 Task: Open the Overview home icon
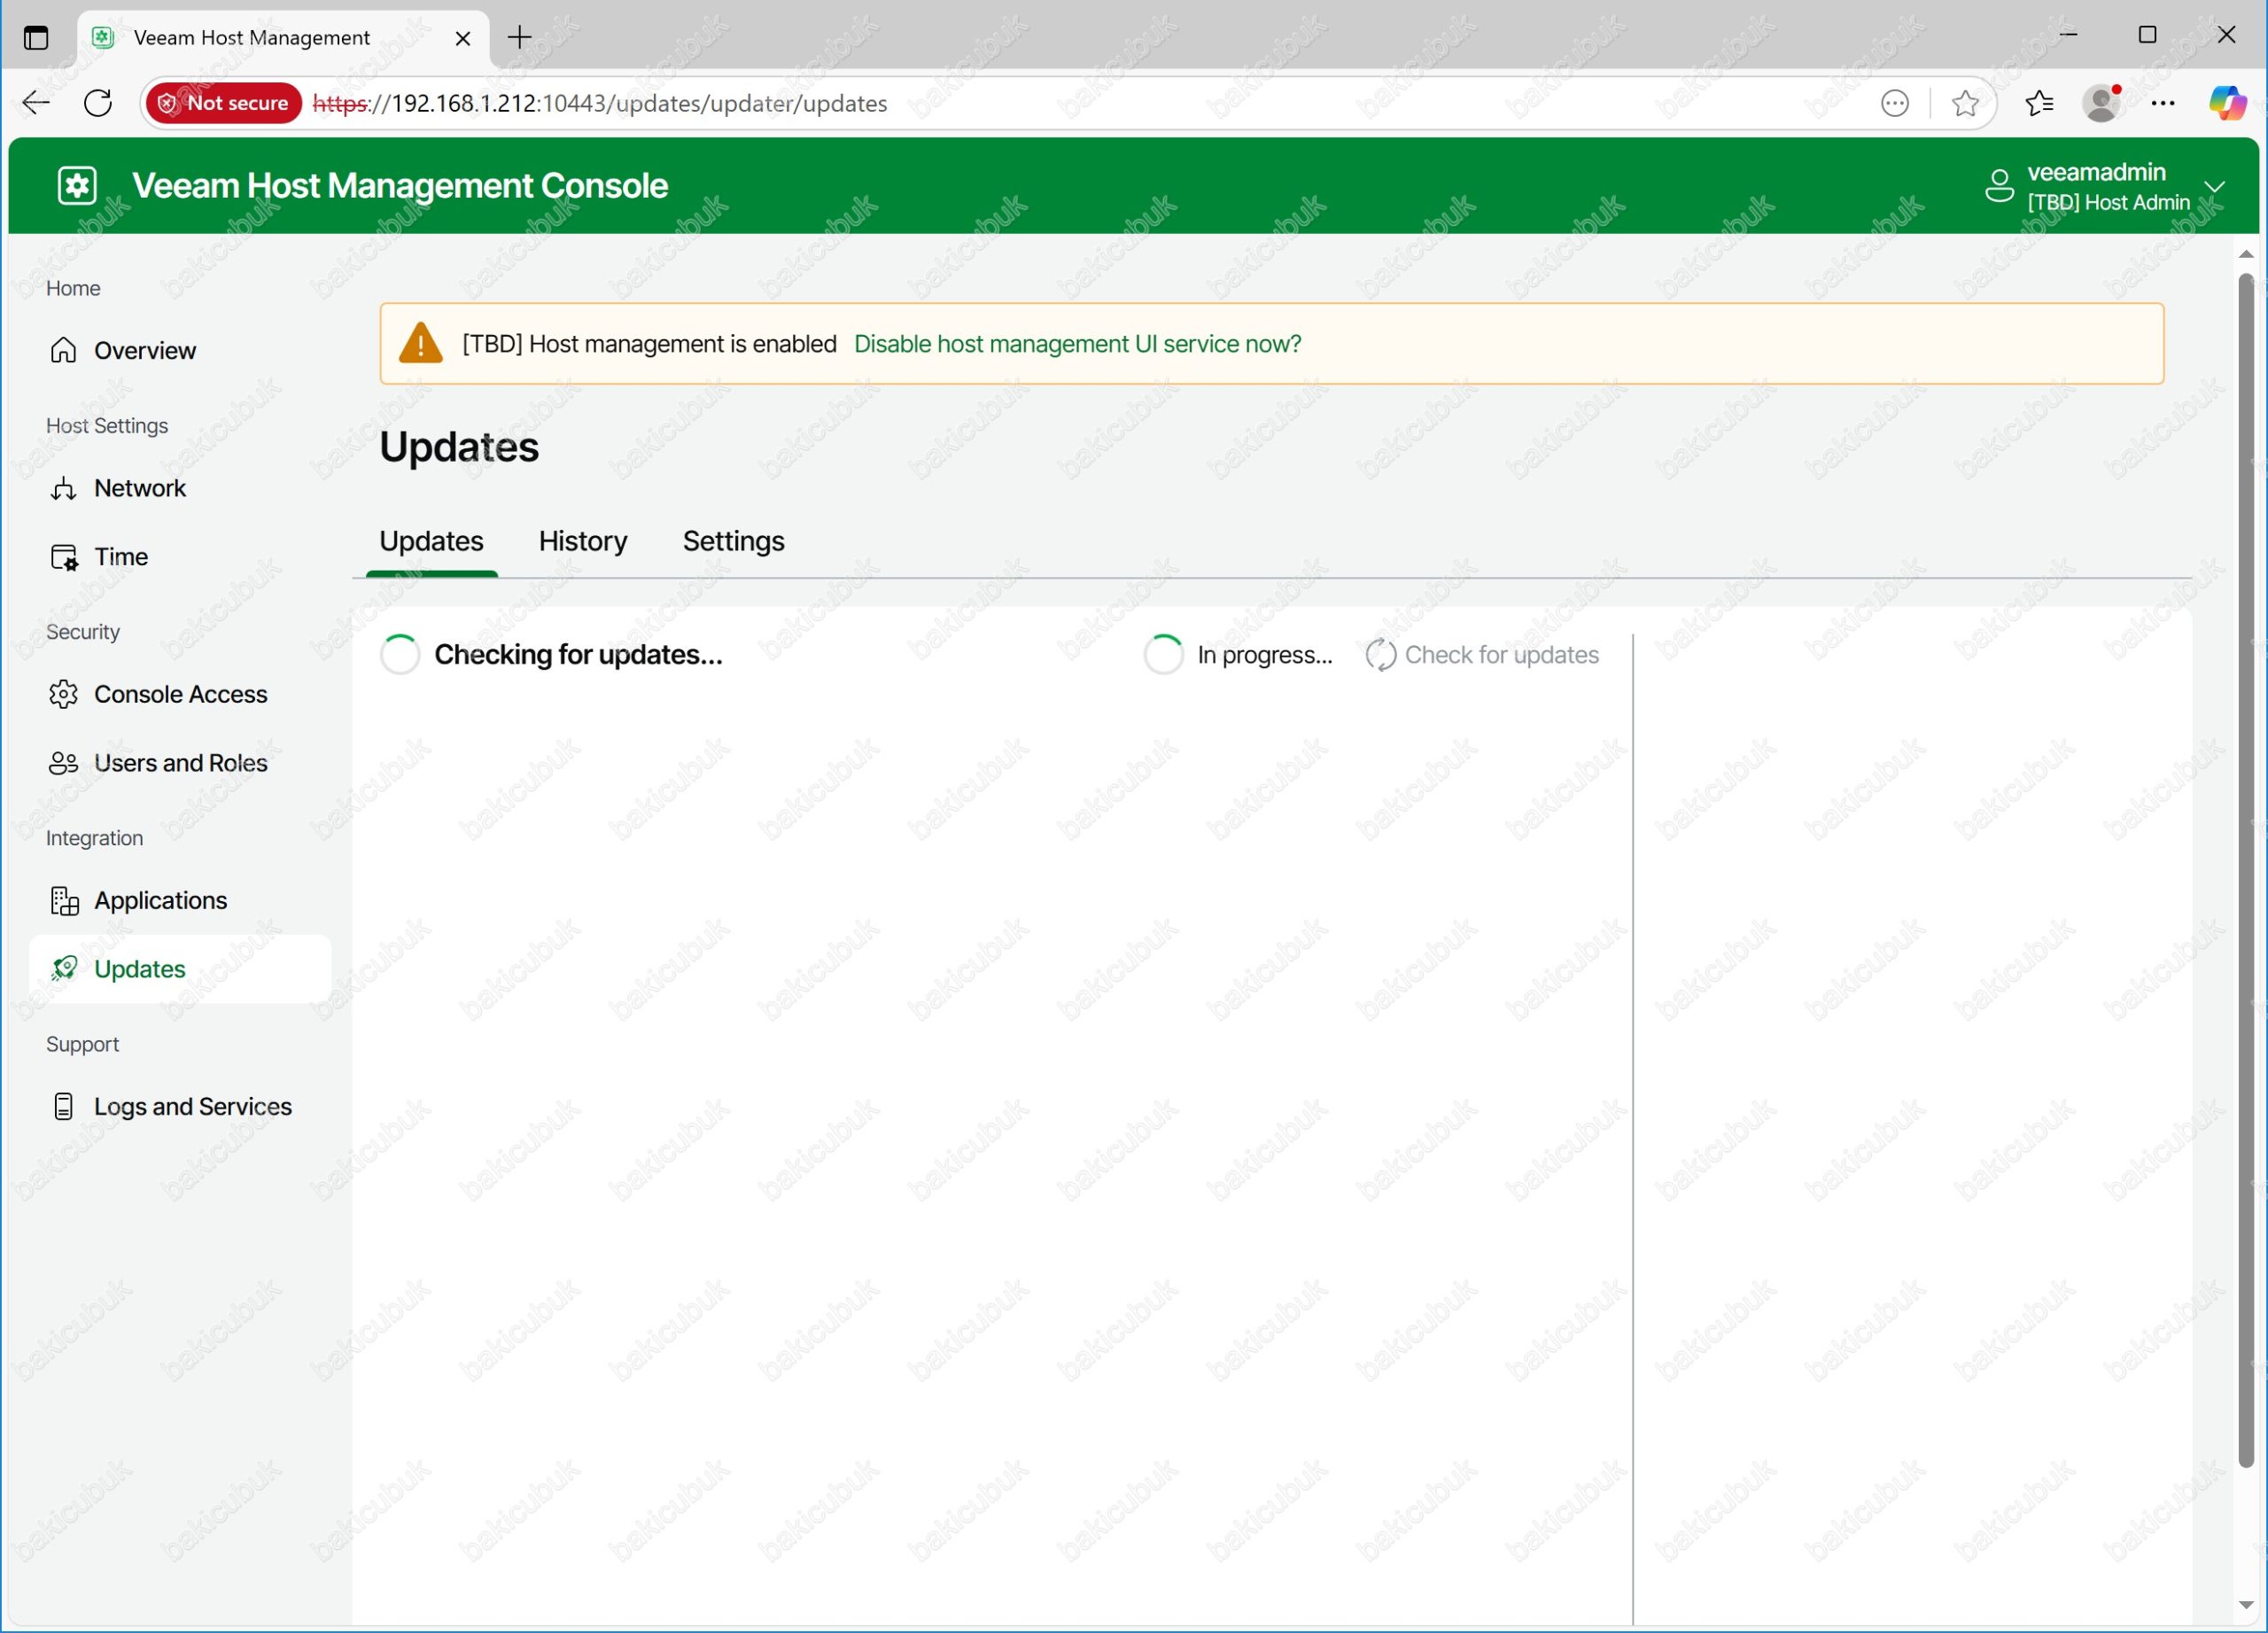(63, 350)
